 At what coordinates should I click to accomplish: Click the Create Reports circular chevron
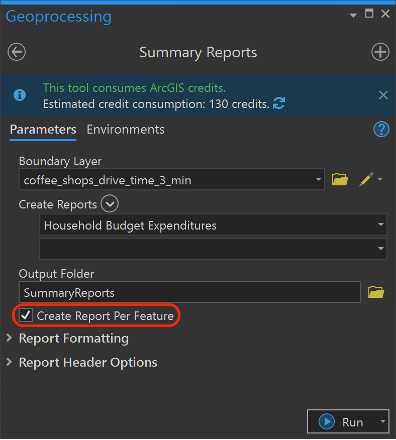click(110, 204)
